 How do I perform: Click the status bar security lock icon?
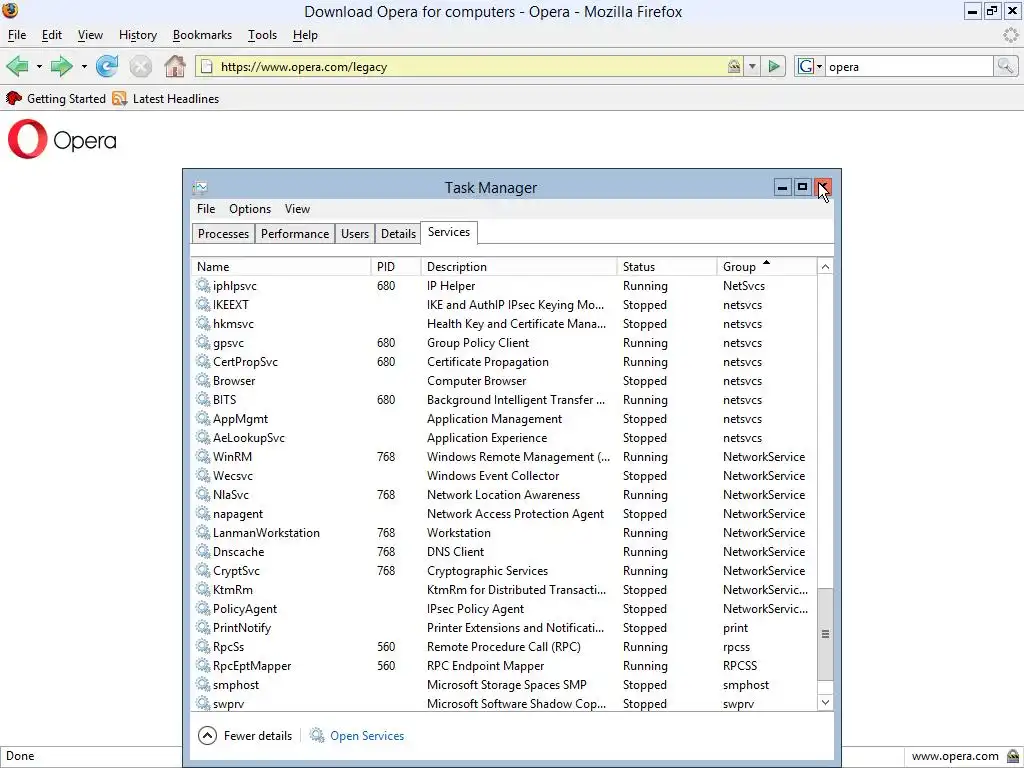tap(1012, 756)
